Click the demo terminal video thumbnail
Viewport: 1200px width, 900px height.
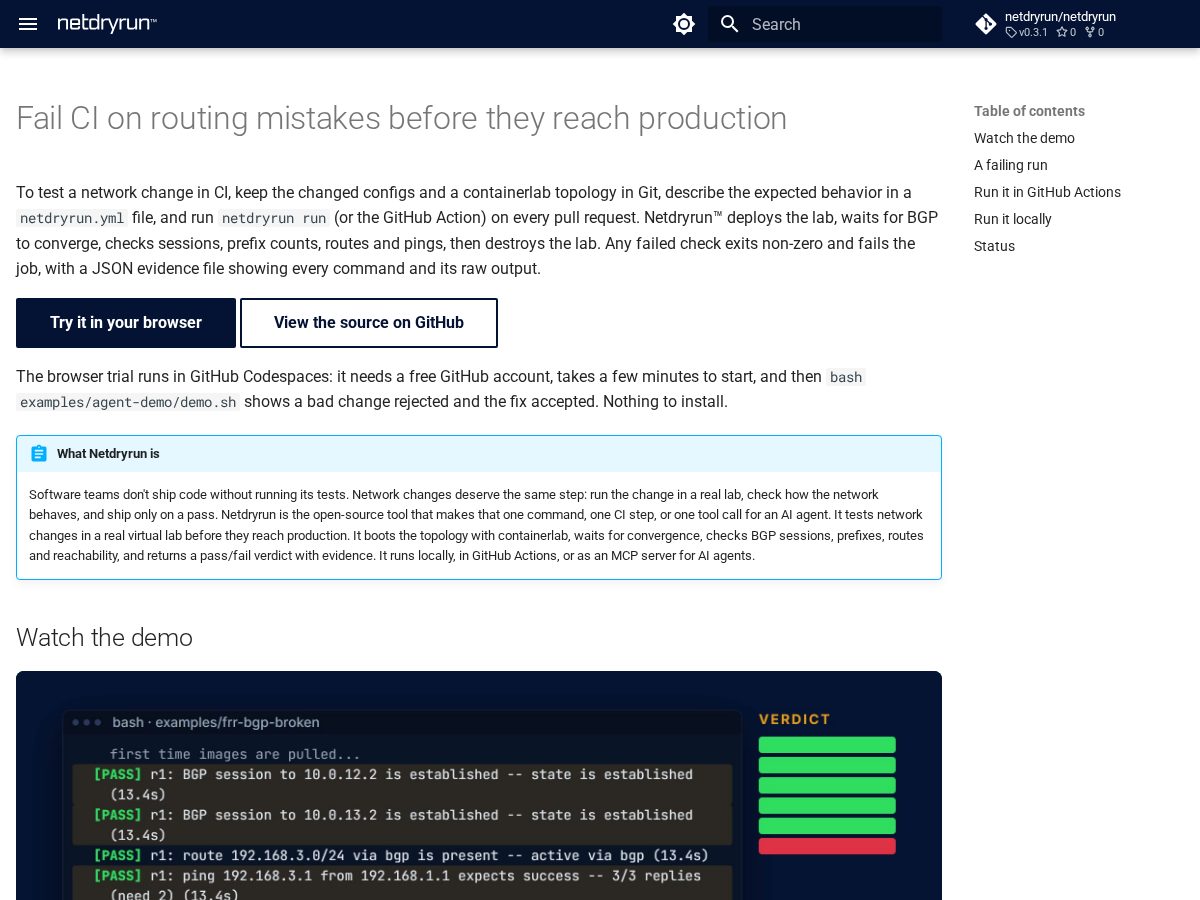(x=479, y=785)
